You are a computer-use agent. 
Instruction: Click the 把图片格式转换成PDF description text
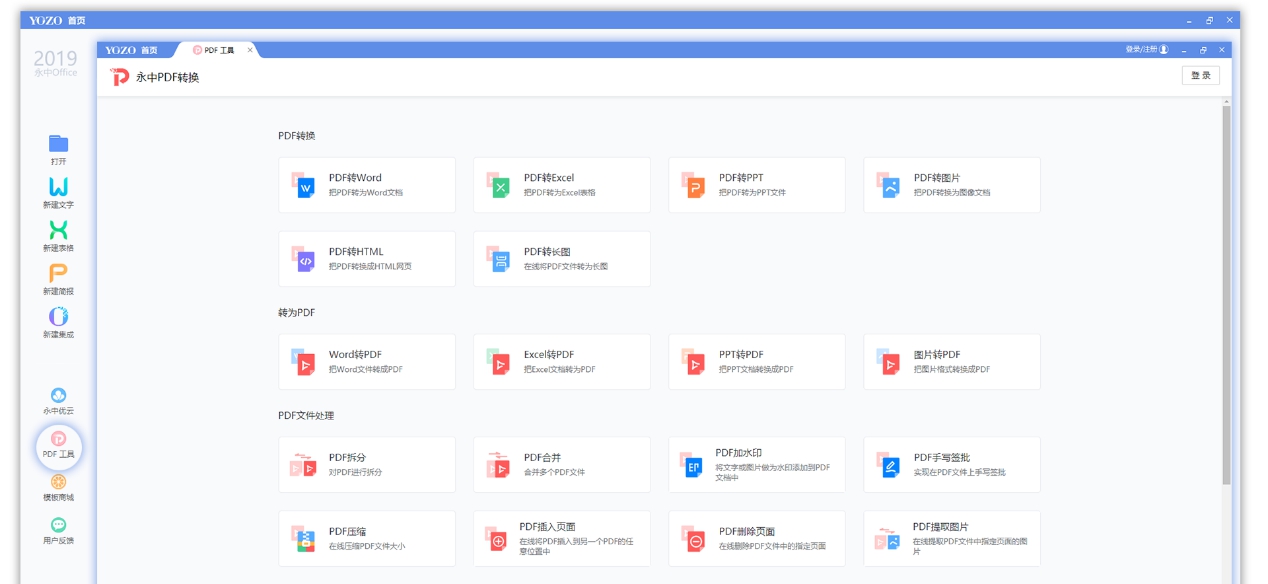click(x=951, y=370)
